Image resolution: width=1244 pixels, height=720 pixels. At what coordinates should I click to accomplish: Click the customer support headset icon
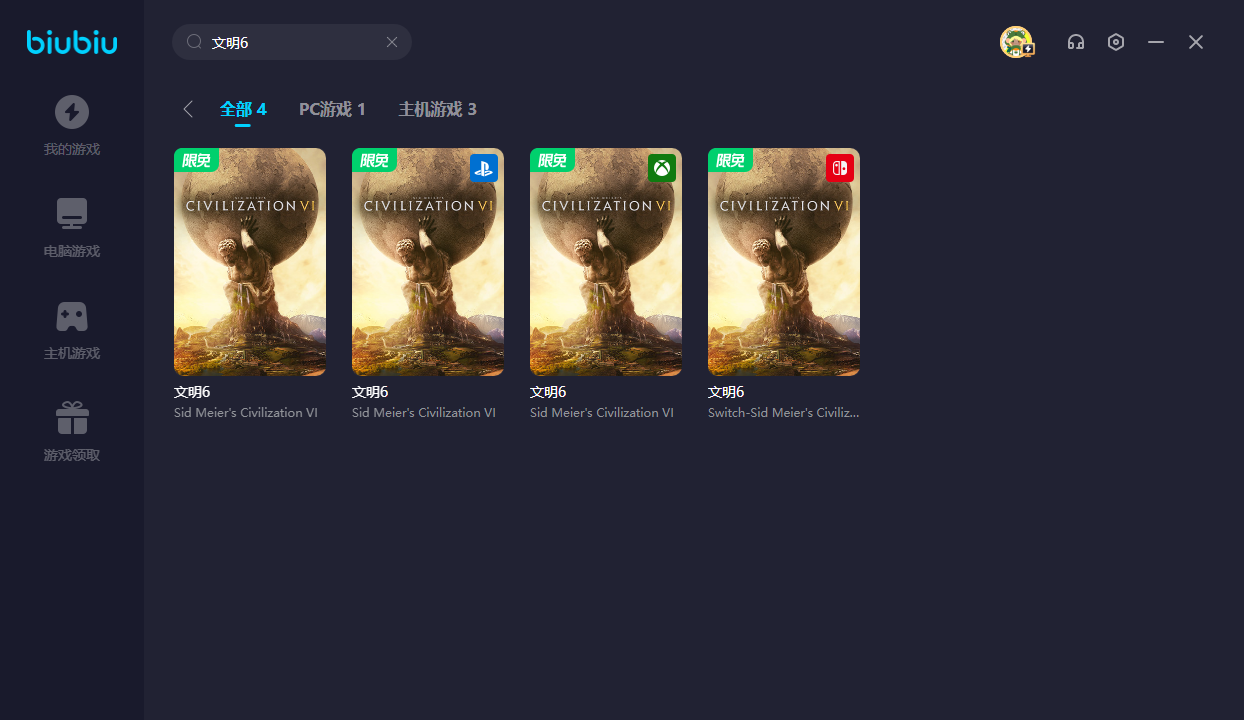pyautogui.click(x=1076, y=42)
